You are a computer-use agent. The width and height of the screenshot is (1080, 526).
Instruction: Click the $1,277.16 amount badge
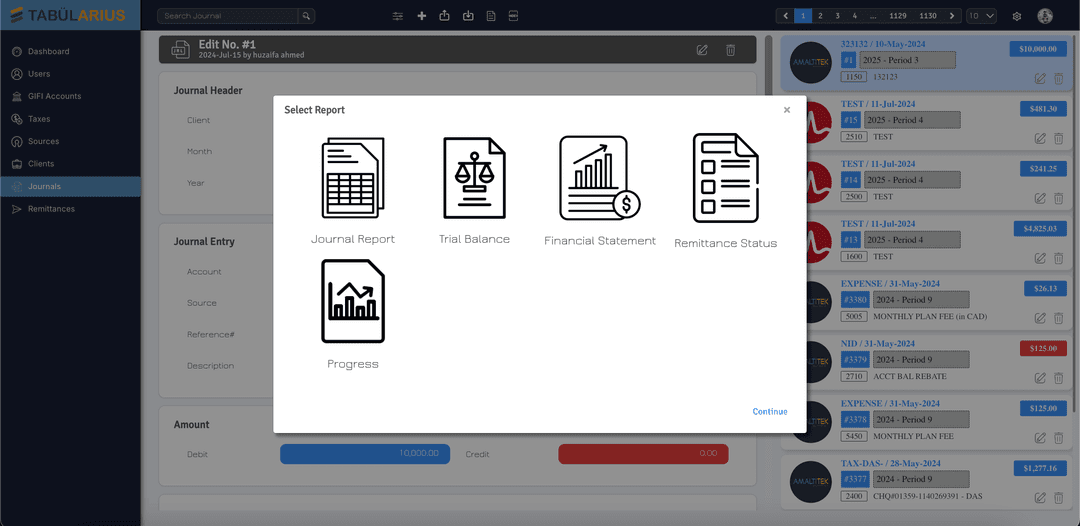pos(1040,468)
